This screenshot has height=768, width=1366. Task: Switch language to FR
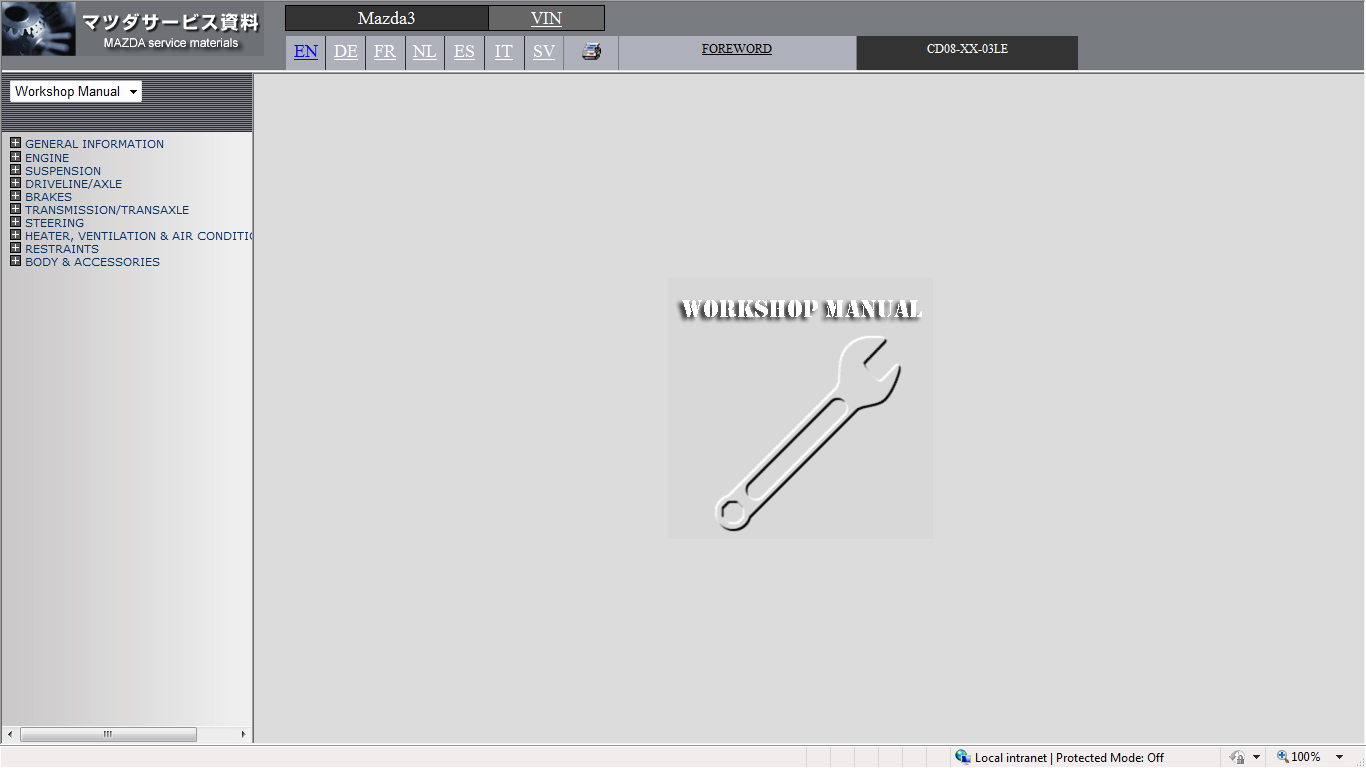click(385, 52)
